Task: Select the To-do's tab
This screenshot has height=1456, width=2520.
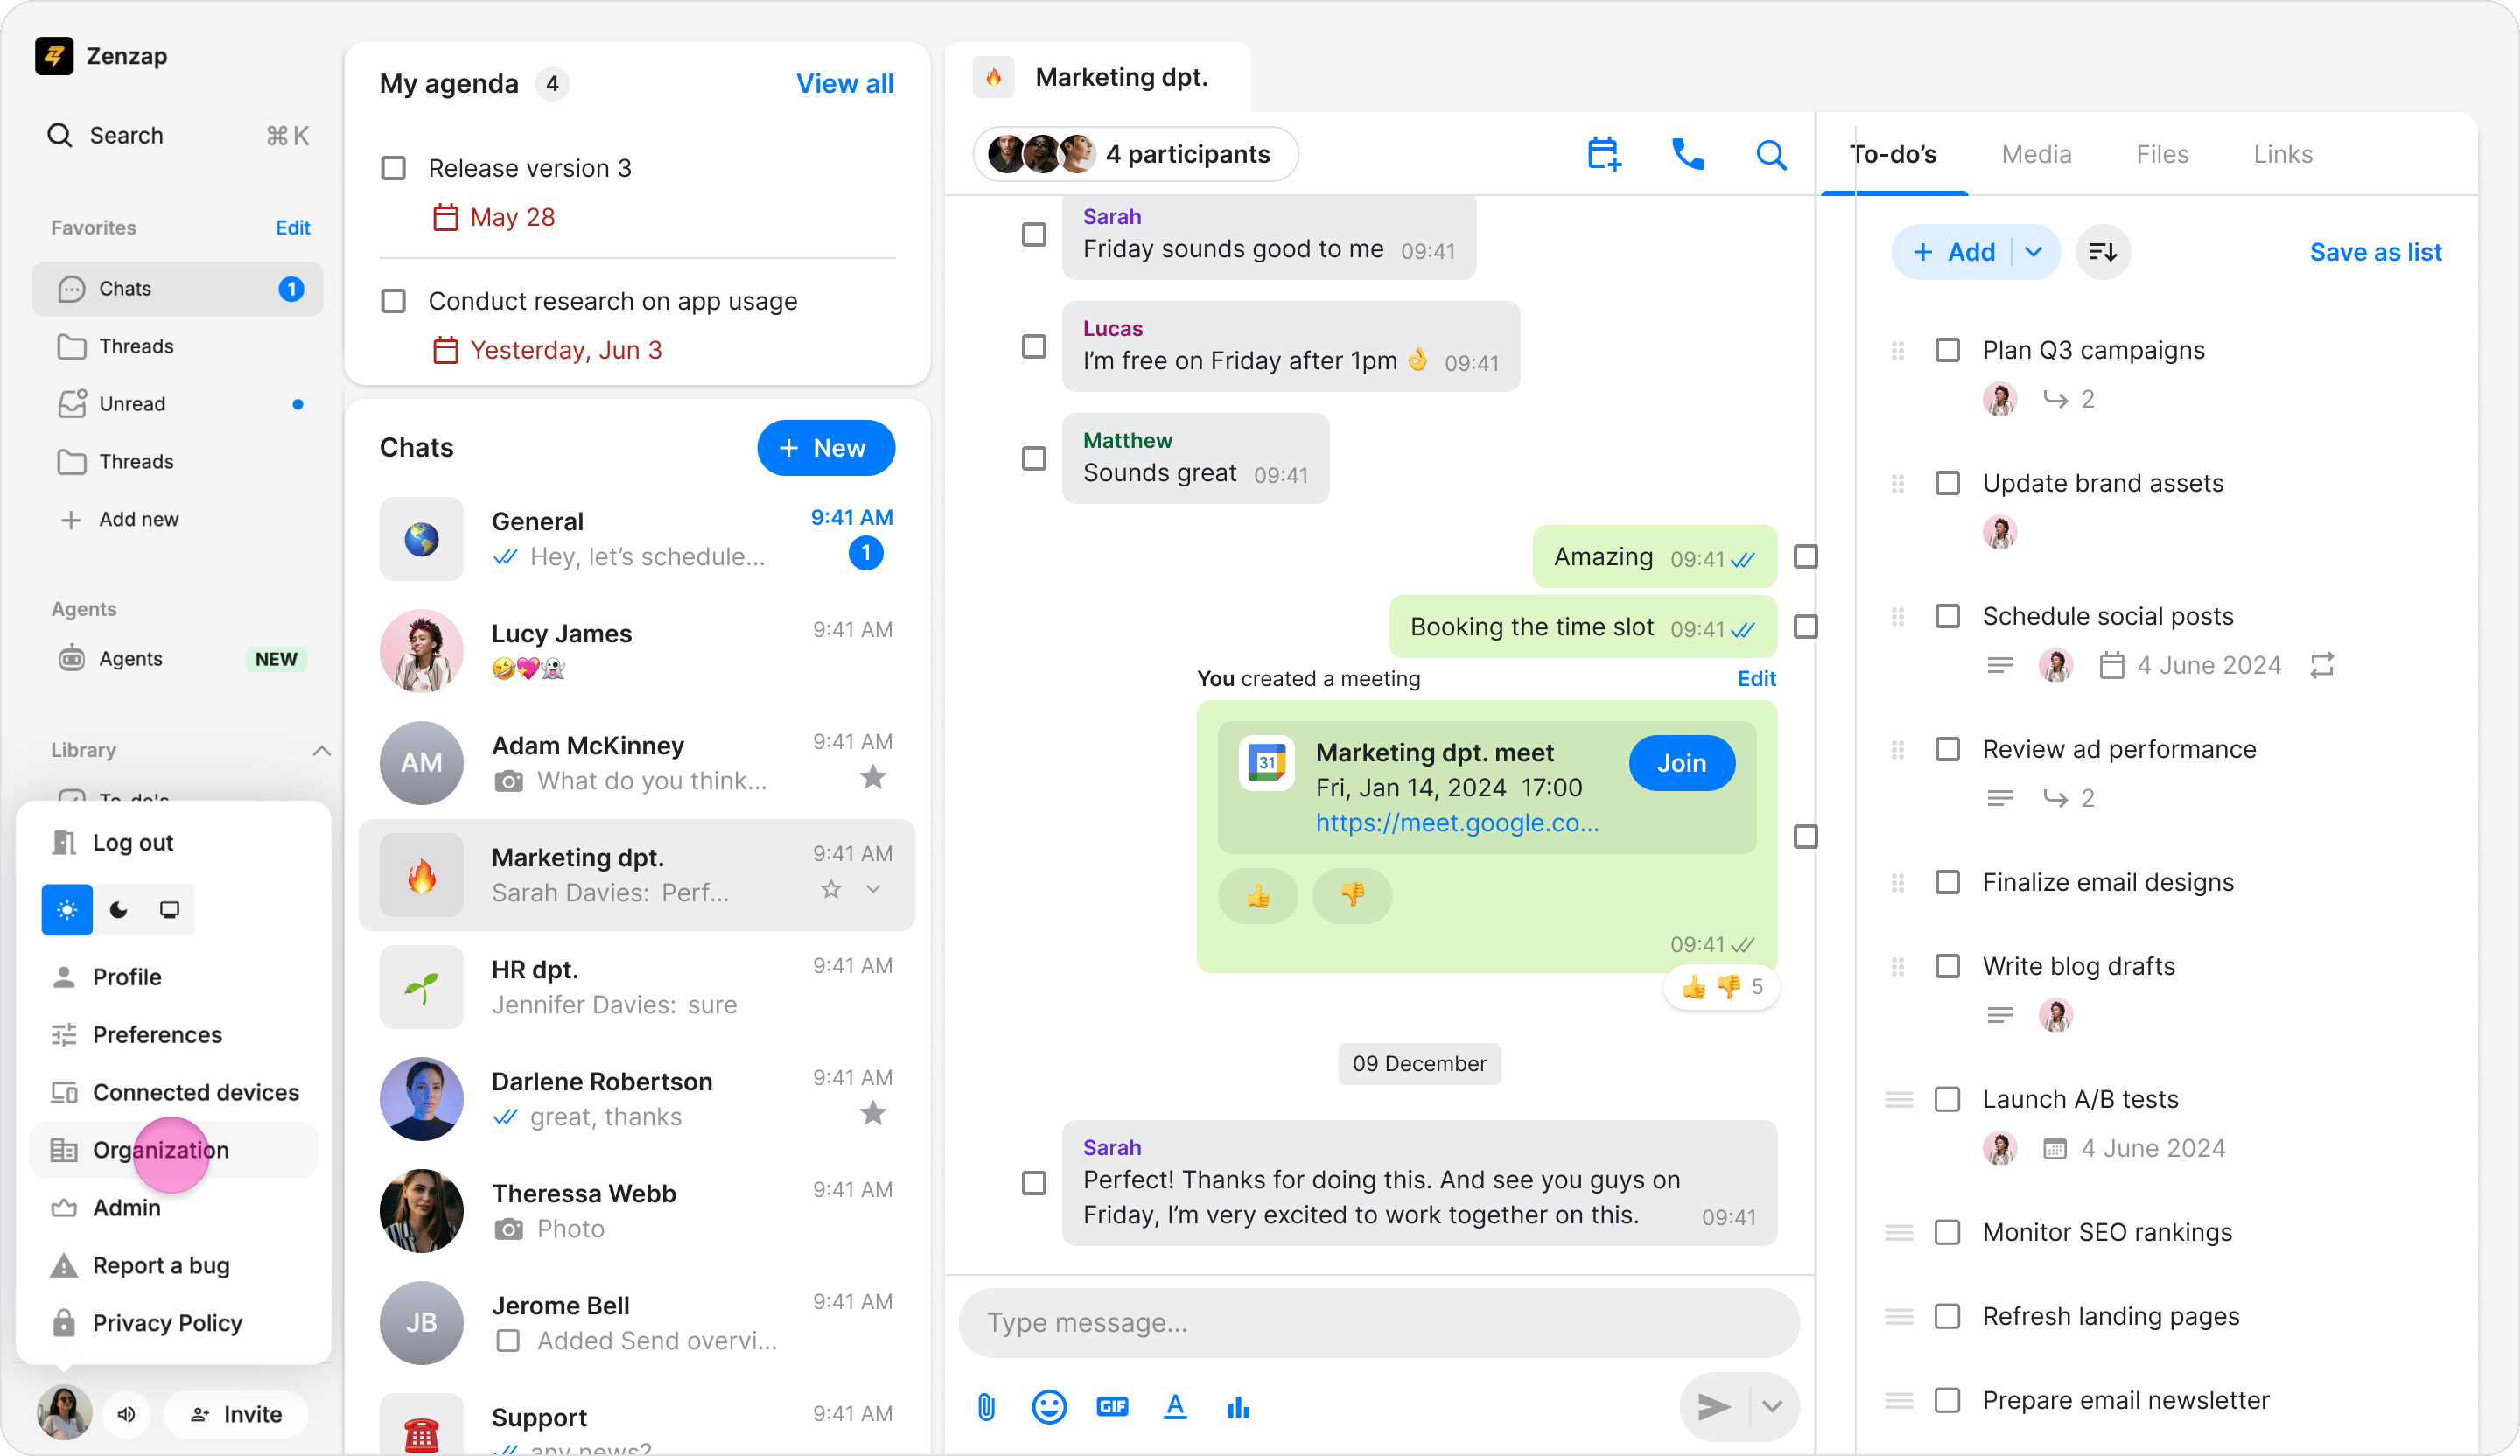Action: [x=1894, y=154]
